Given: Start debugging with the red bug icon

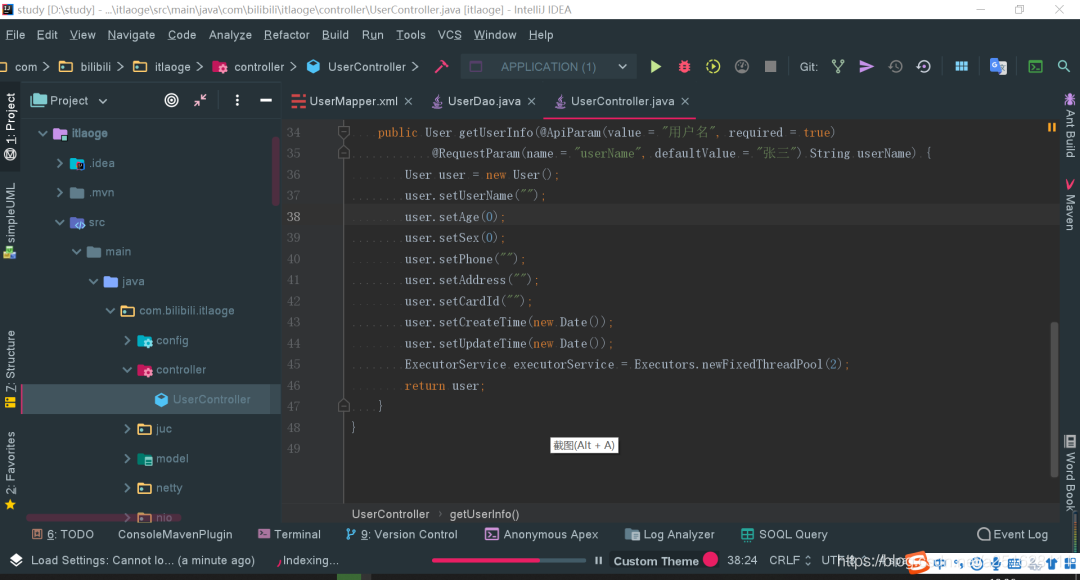Looking at the screenshot, I should [x=684, y=67].
